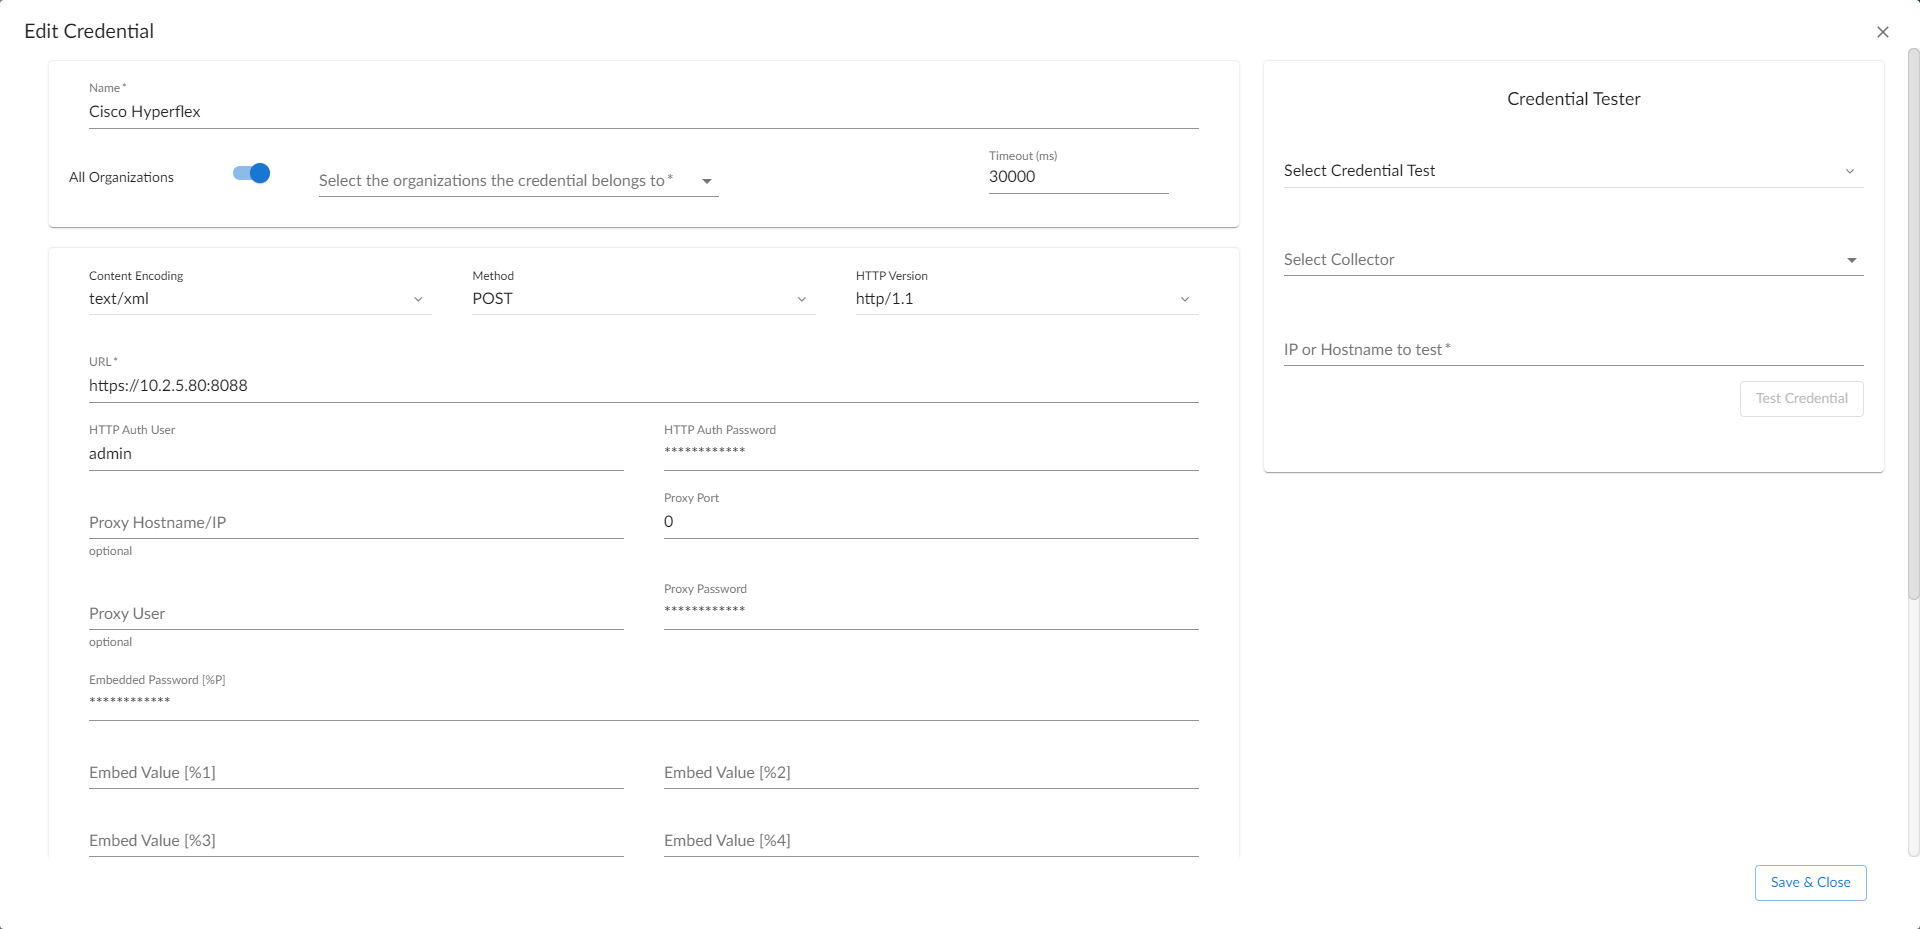Click the Embedded Password [%P] field
The width and height of the screenshot is (1920, 929).
click(x=643, y=704)
